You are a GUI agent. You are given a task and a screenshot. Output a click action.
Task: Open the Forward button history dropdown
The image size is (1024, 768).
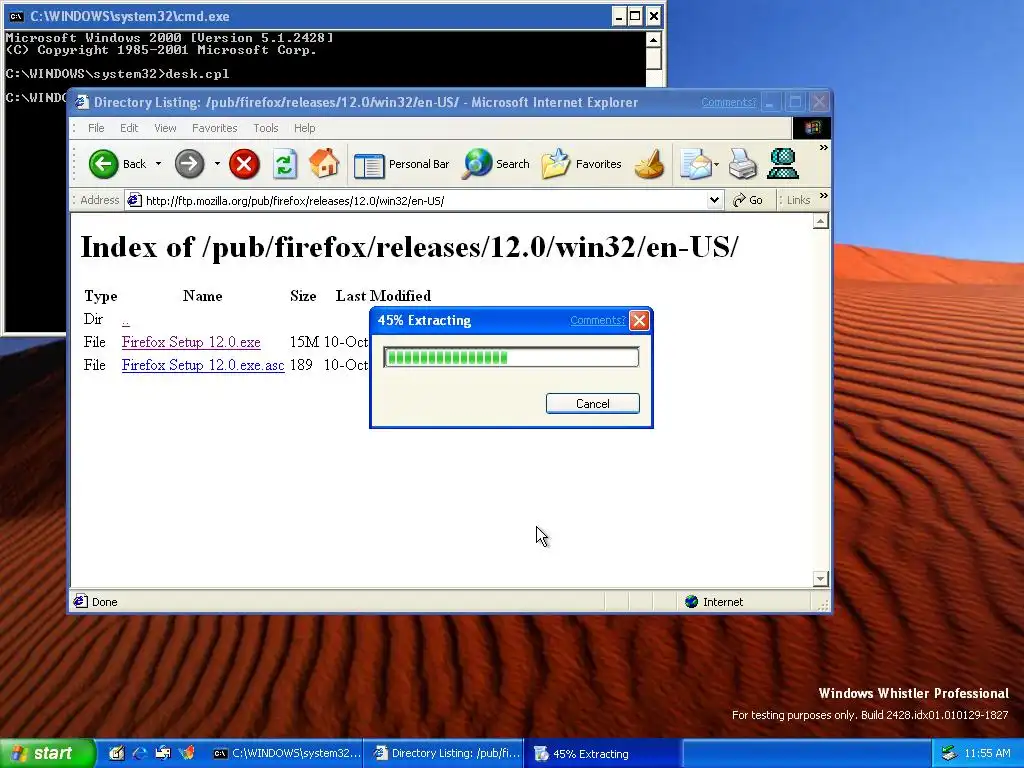tap(217, 164)
